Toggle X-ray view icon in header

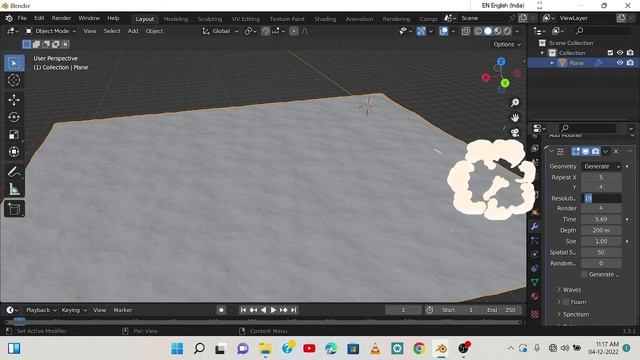coord(466,31)
